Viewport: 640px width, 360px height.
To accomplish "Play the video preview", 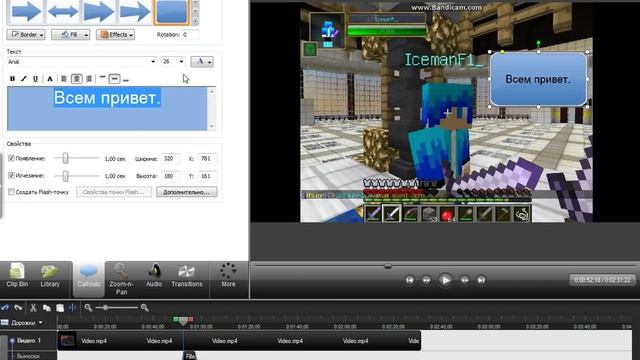I will coord(445,280).
